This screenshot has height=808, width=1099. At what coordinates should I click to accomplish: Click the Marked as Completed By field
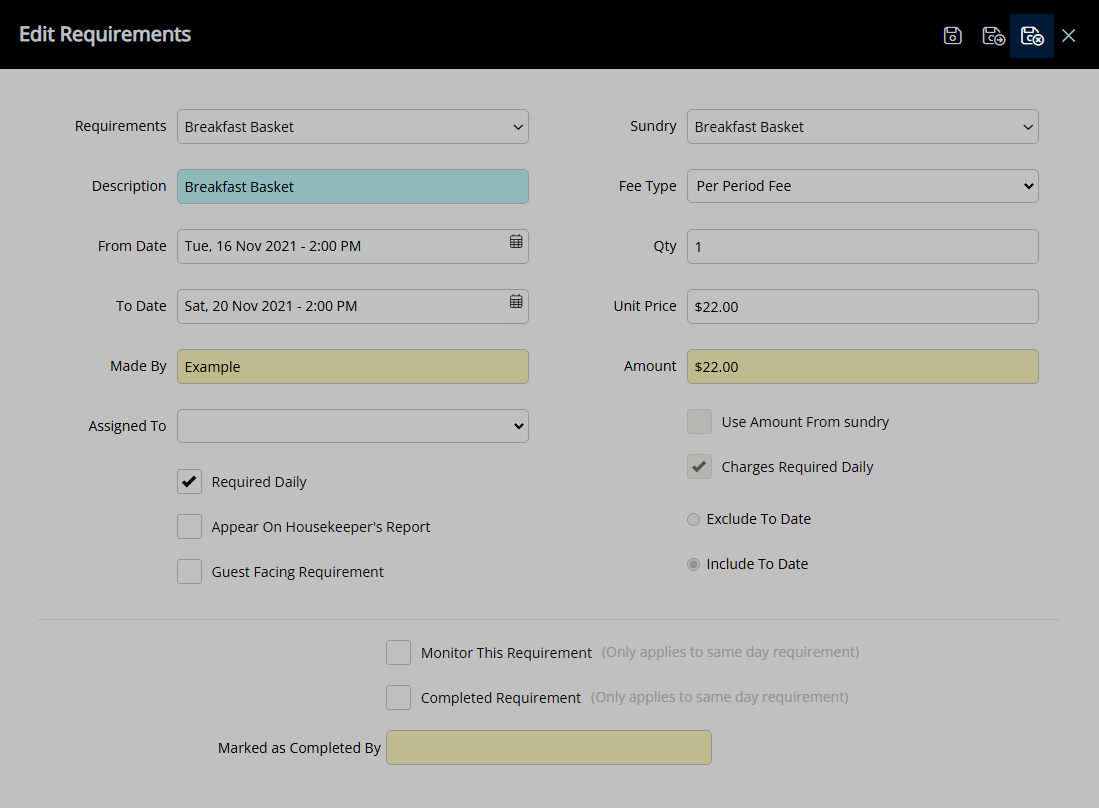point(549,748)
